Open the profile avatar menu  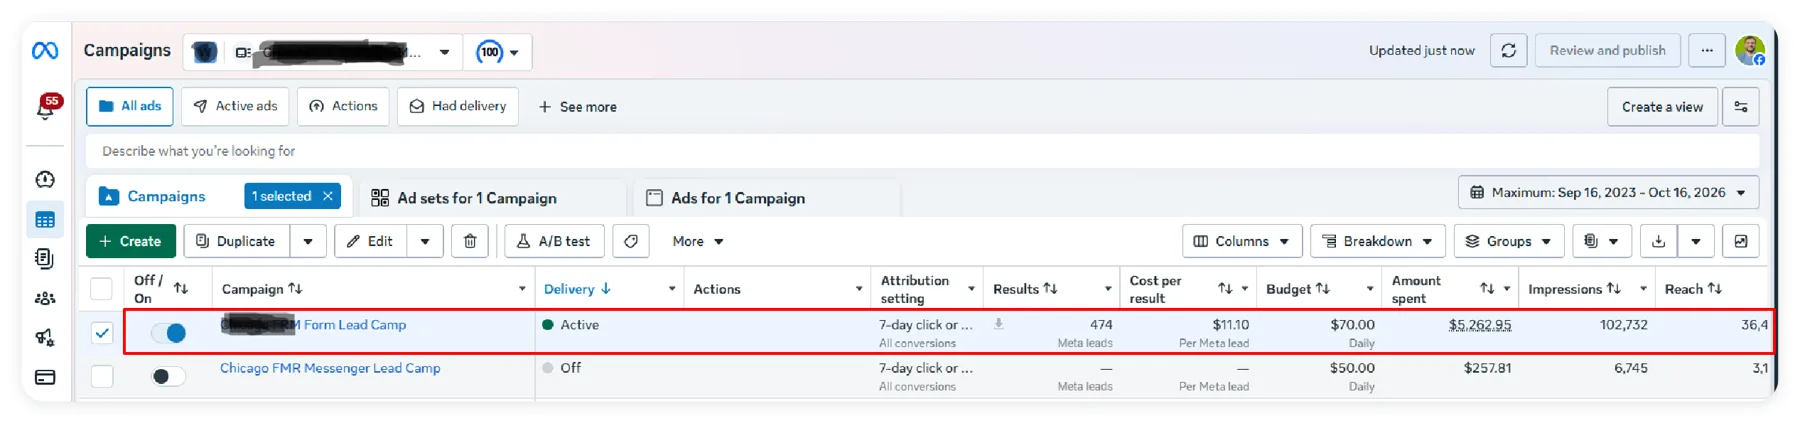pos(1750,50)
